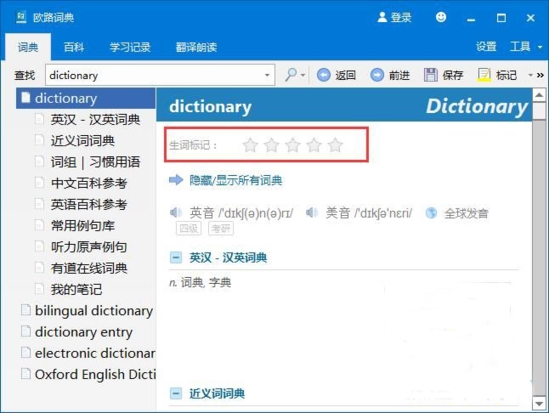Click the 四级 tag
549x413 pixels.
[189, 229]
